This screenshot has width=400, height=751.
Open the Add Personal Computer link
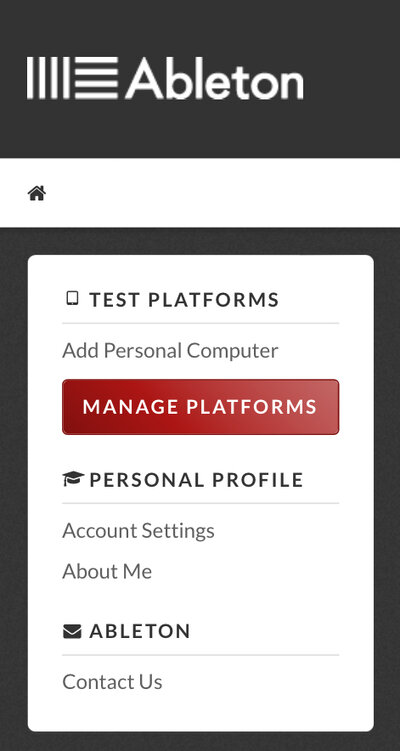pos(170,350)
